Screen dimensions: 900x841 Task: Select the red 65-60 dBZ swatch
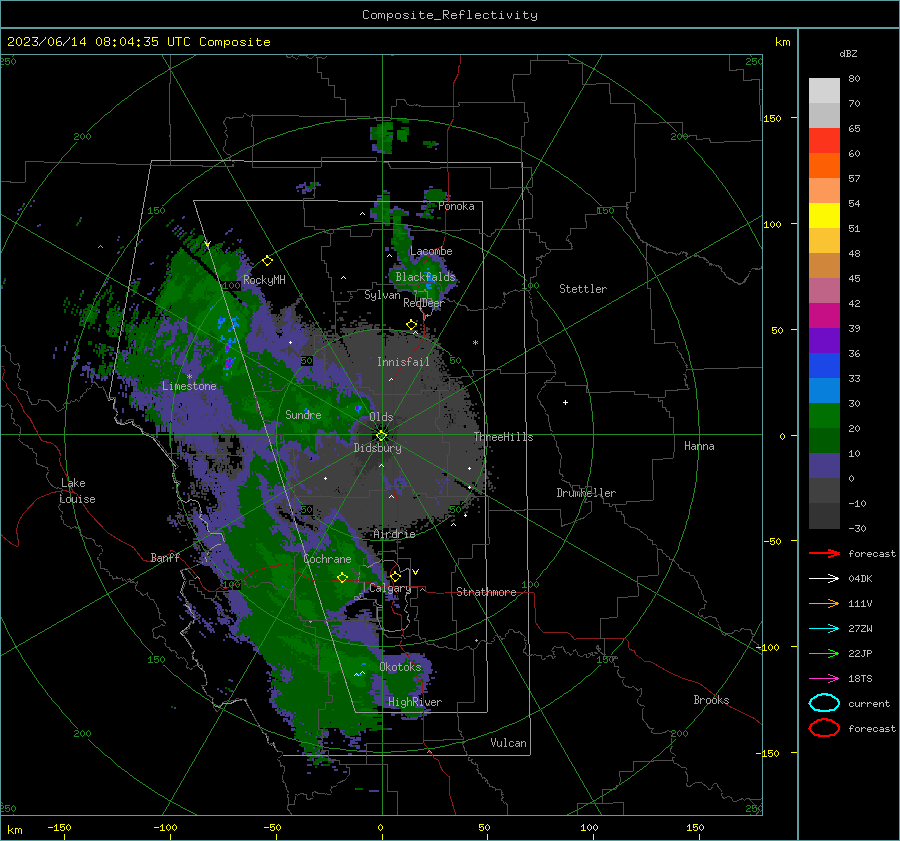[x=824, y=141]
